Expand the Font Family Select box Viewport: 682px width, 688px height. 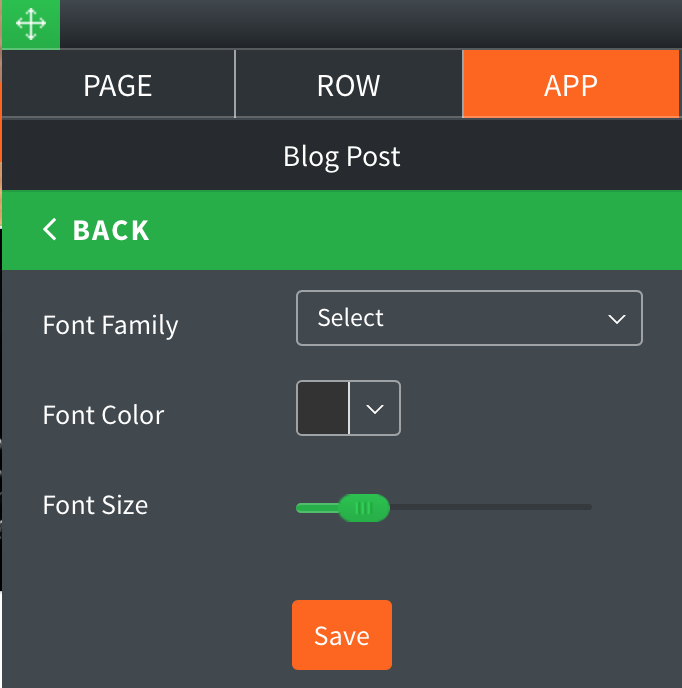coord(469,318)
